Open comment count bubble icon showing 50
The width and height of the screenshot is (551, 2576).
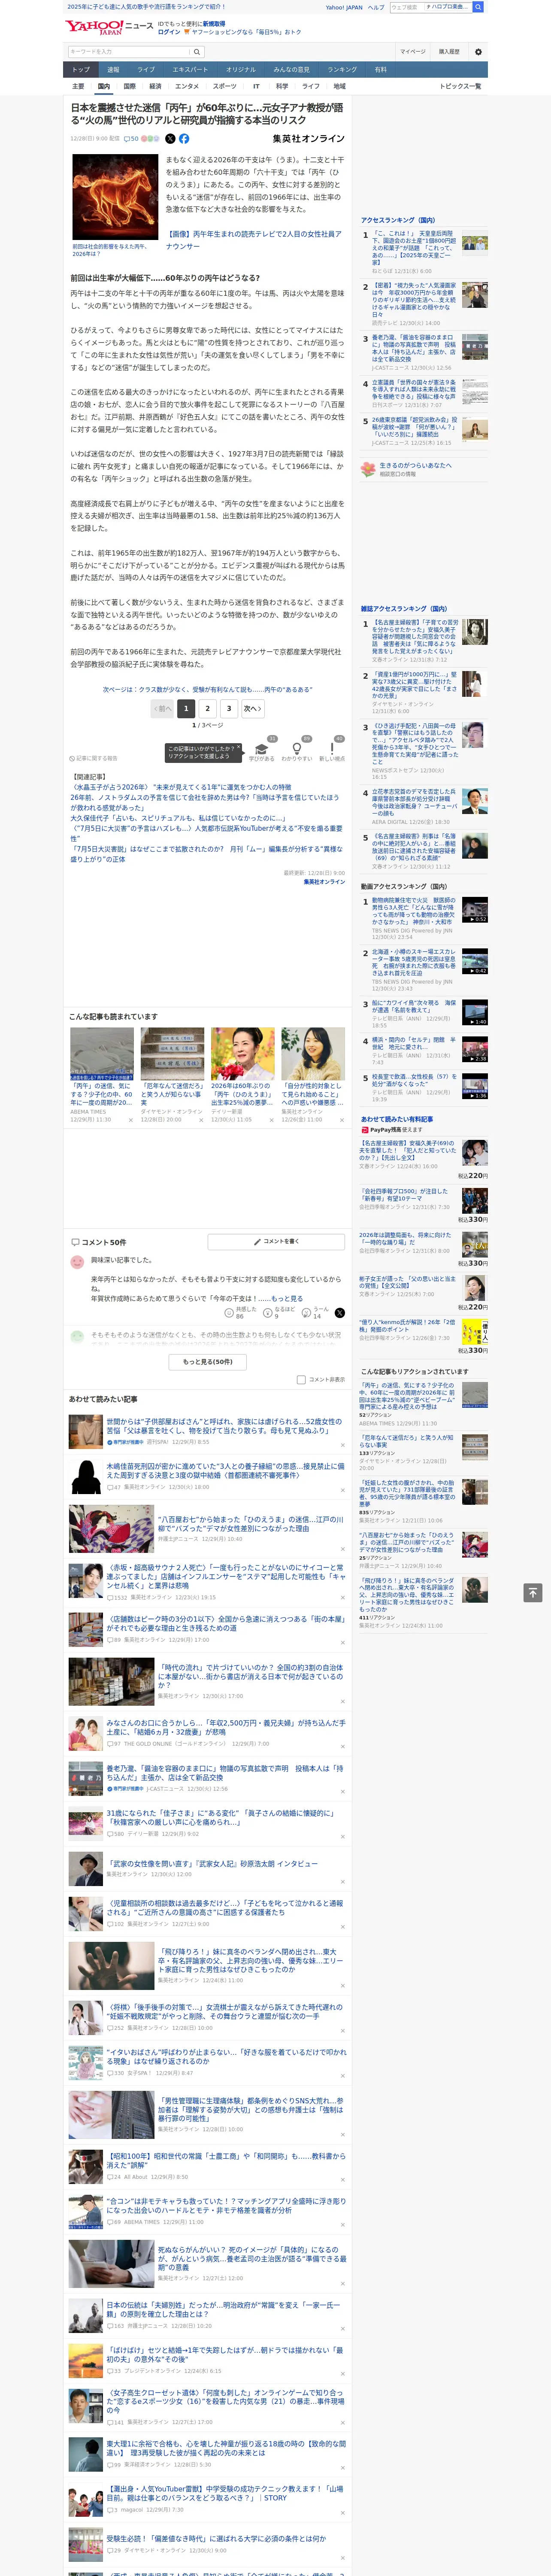pos(131,139)
